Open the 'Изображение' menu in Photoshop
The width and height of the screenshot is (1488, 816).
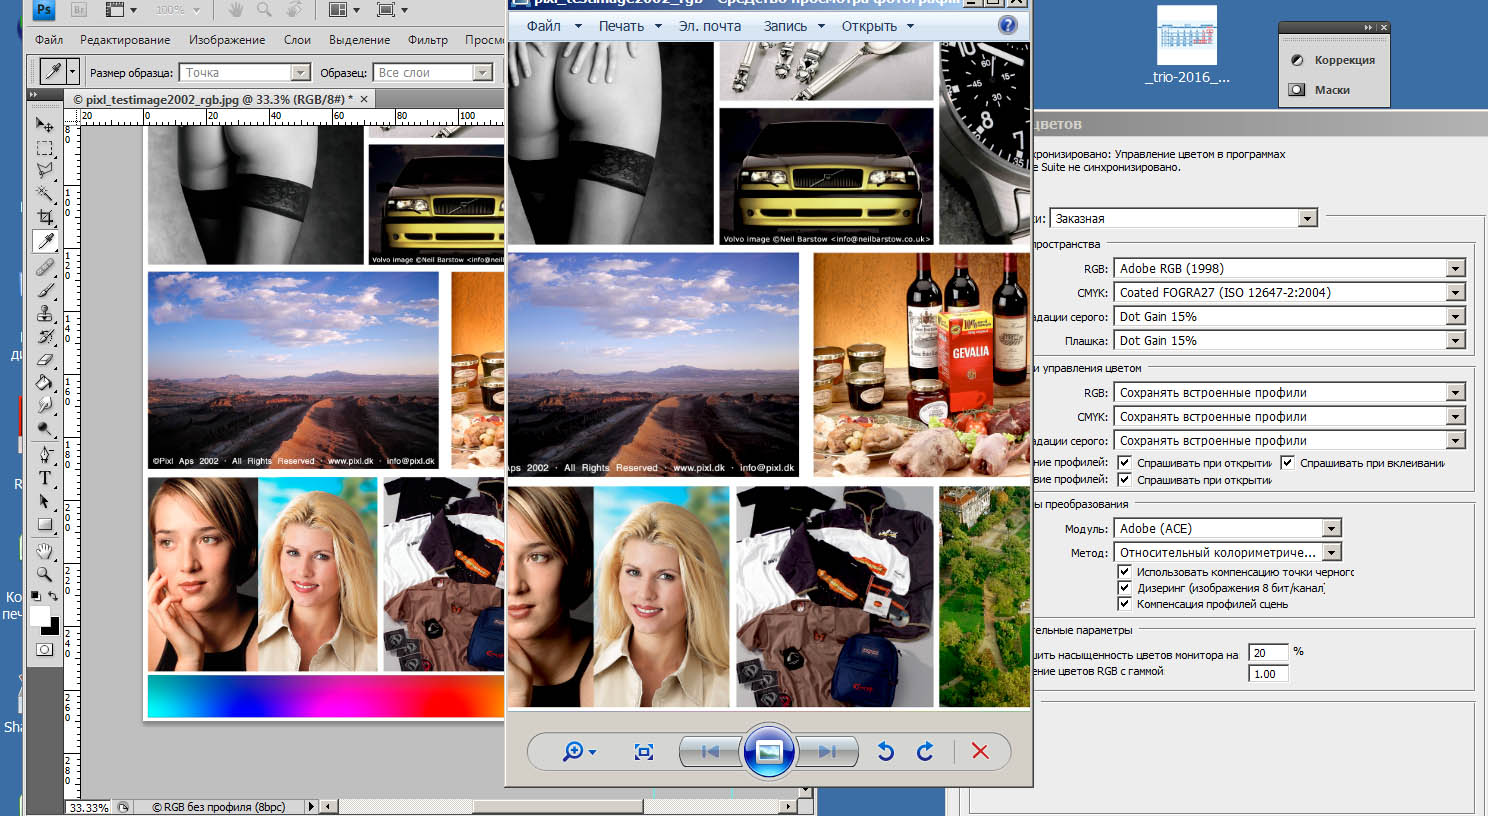point(227,40)
